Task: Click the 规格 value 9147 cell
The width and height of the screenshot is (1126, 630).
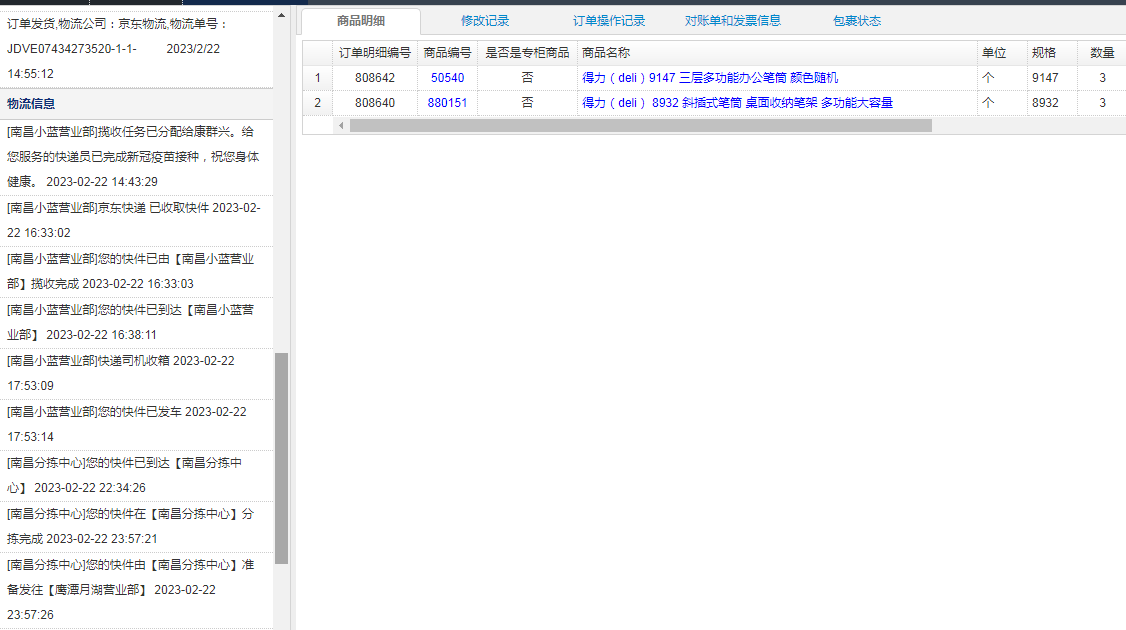Action: (1052, 78)
